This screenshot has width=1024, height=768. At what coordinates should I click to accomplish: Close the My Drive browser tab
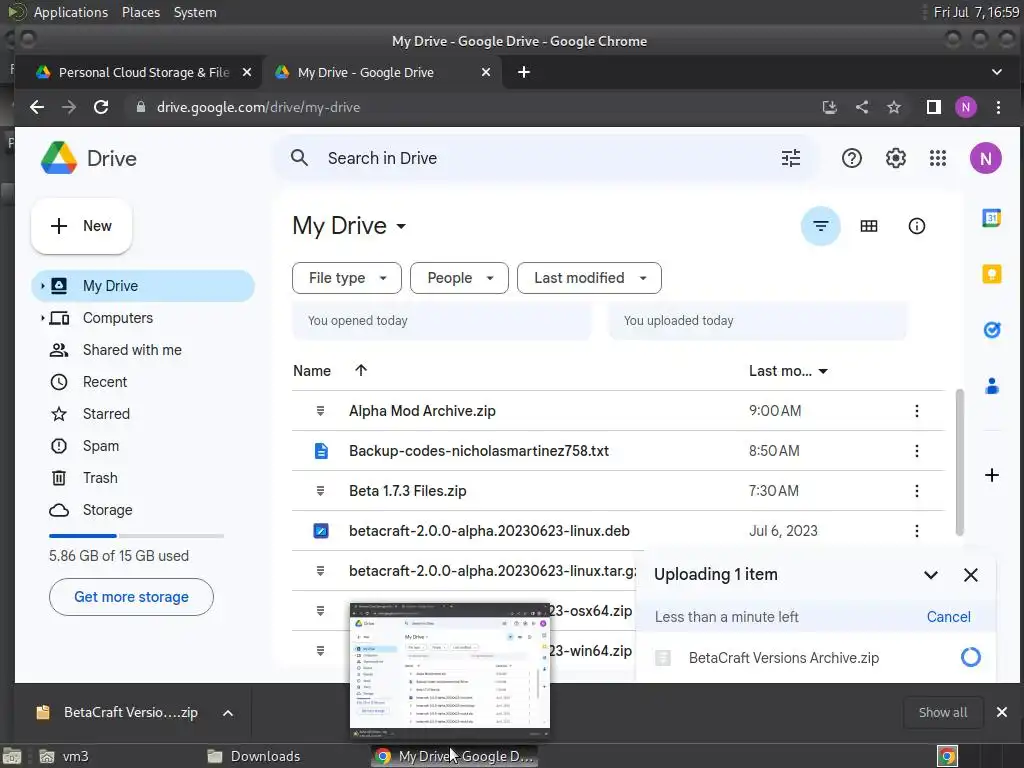point(485,72)
